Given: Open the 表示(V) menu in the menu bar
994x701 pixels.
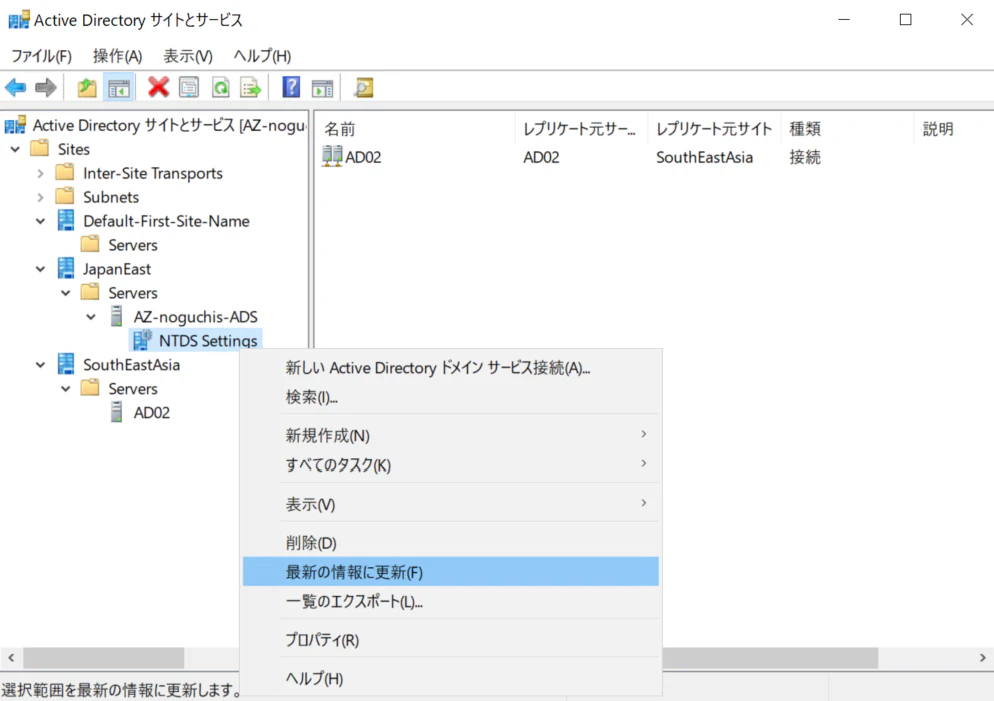Looking at the screenshot, I should pyautogui.click(x=188, y=56).
